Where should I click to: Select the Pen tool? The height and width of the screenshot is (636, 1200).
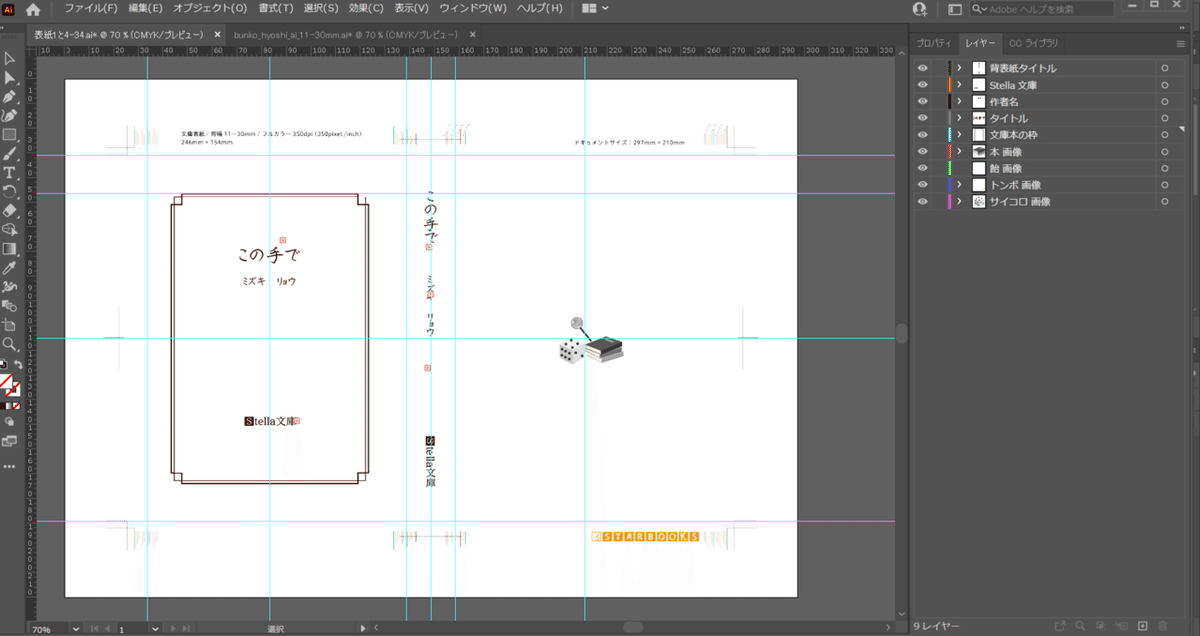[x=10, y=97]
